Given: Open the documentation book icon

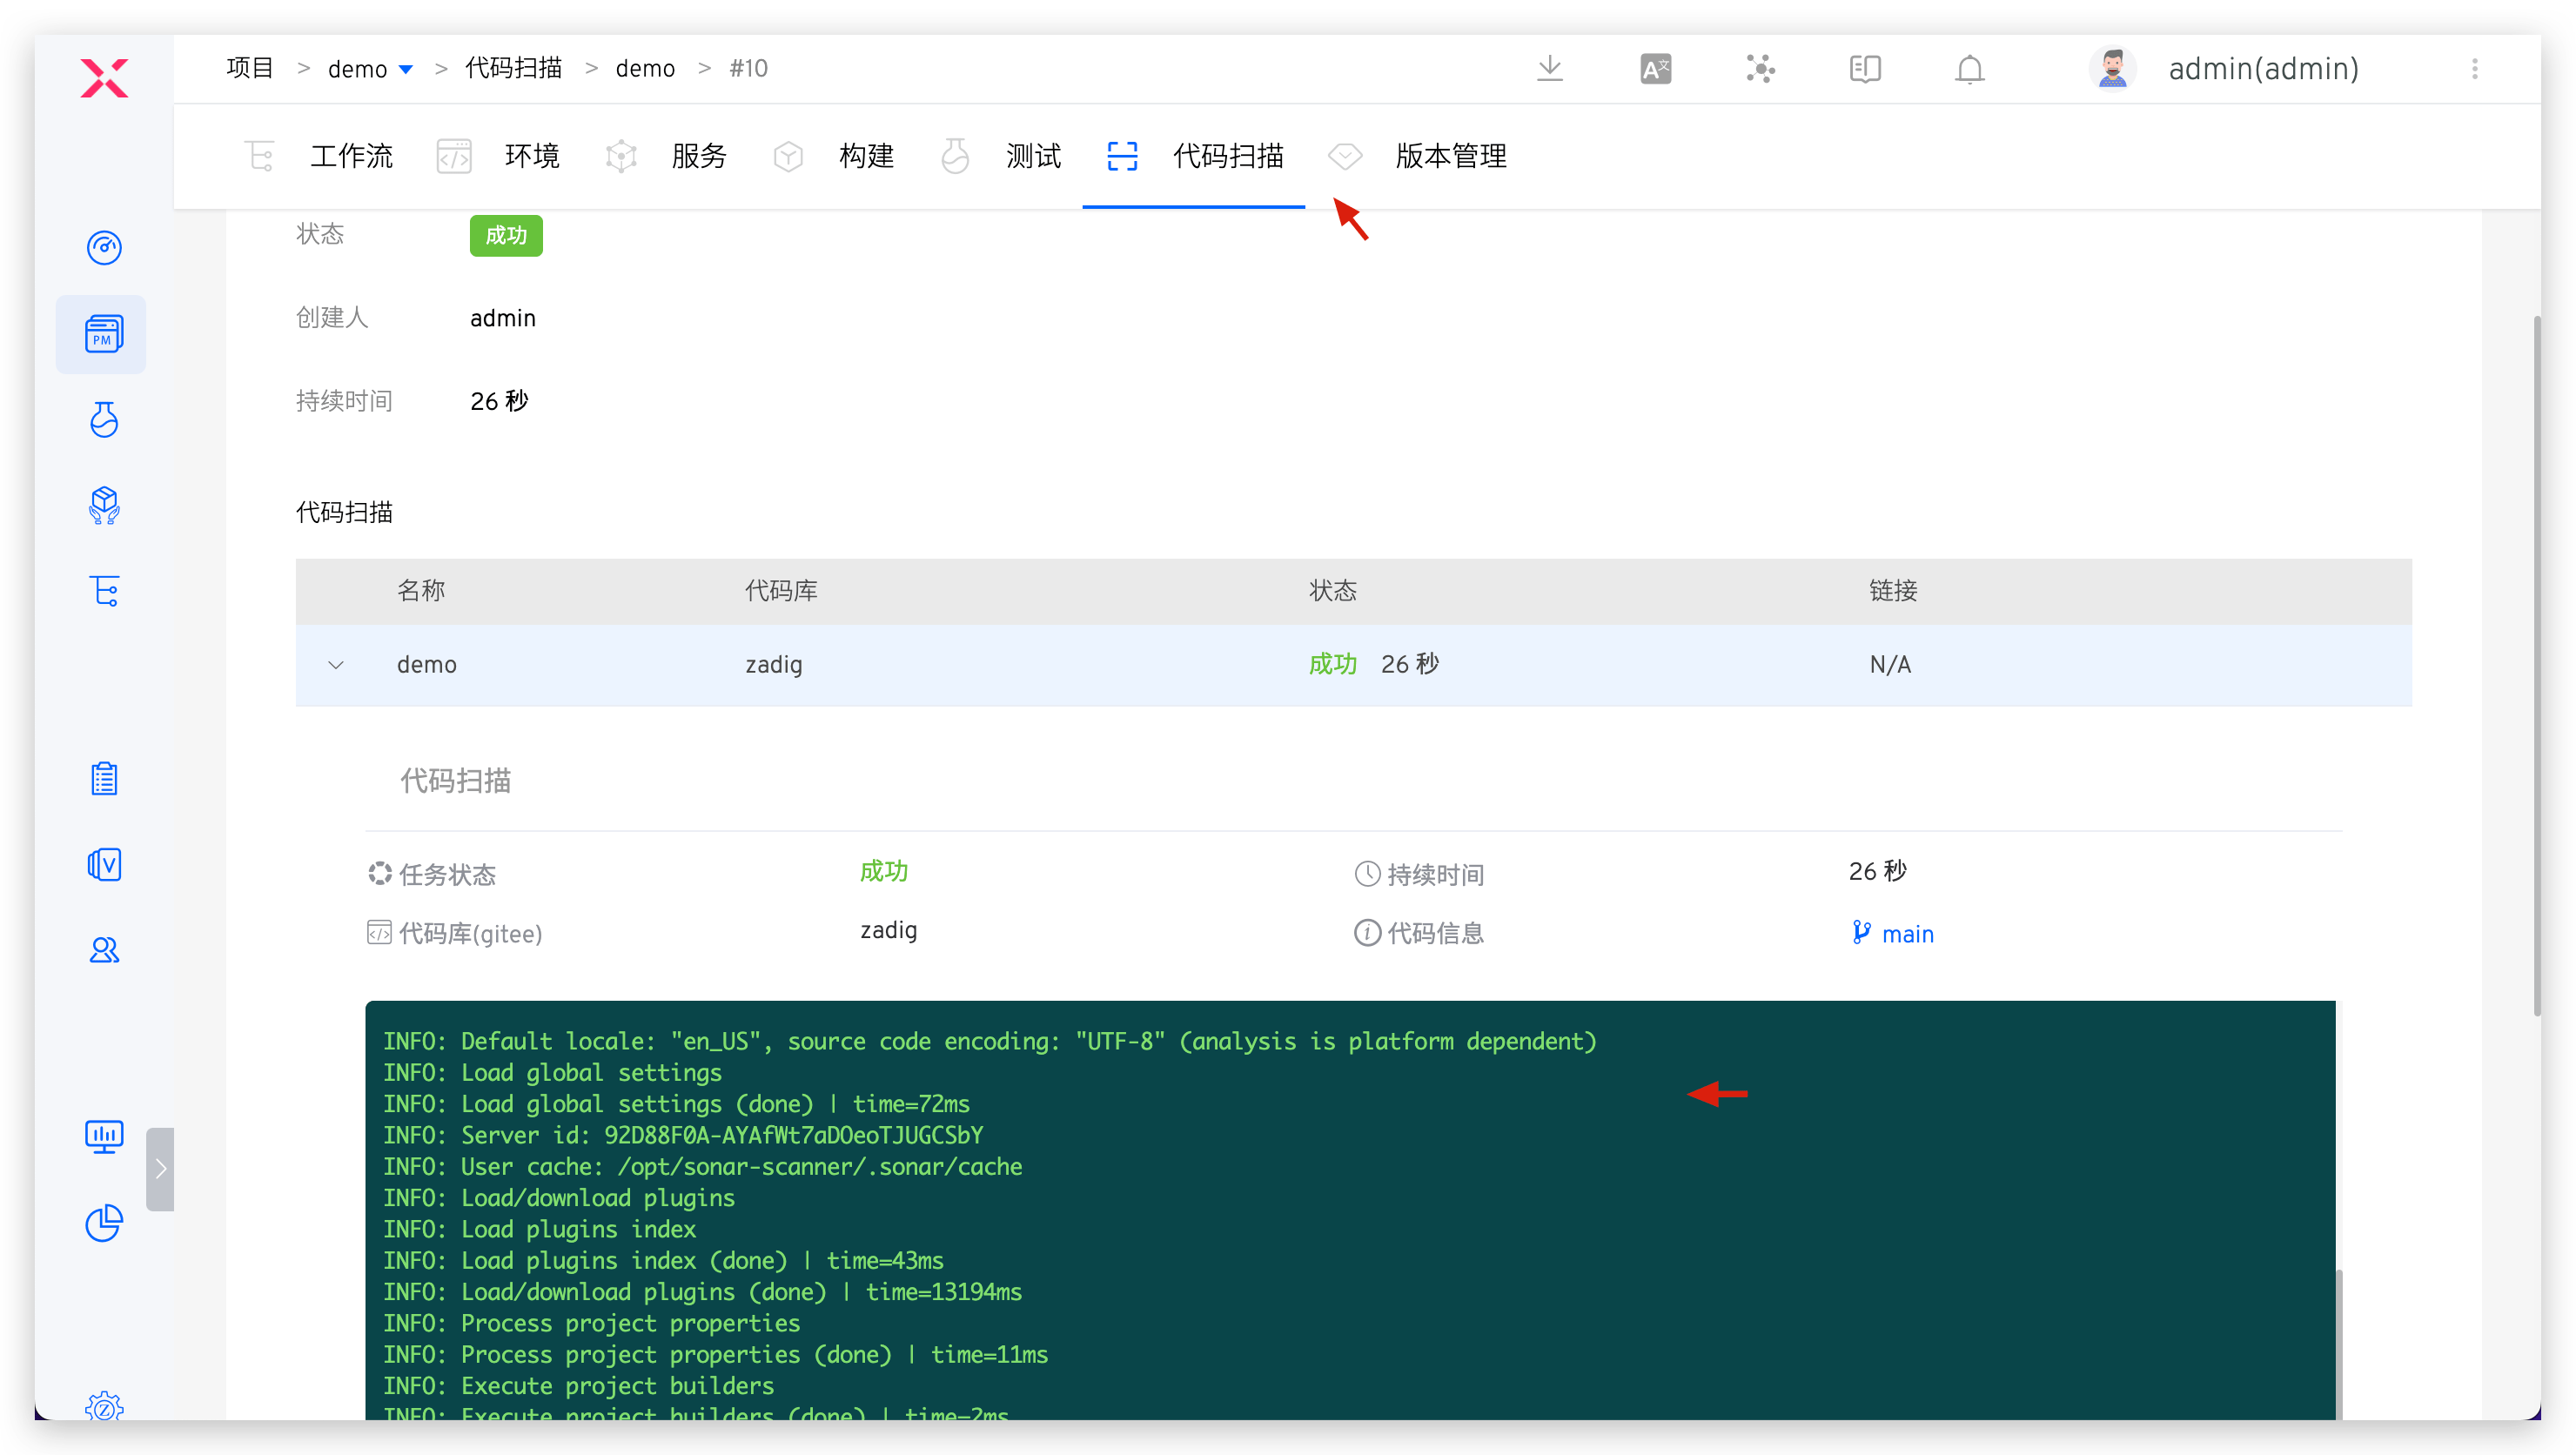Looking at the screenshot, I should 1864,69.
